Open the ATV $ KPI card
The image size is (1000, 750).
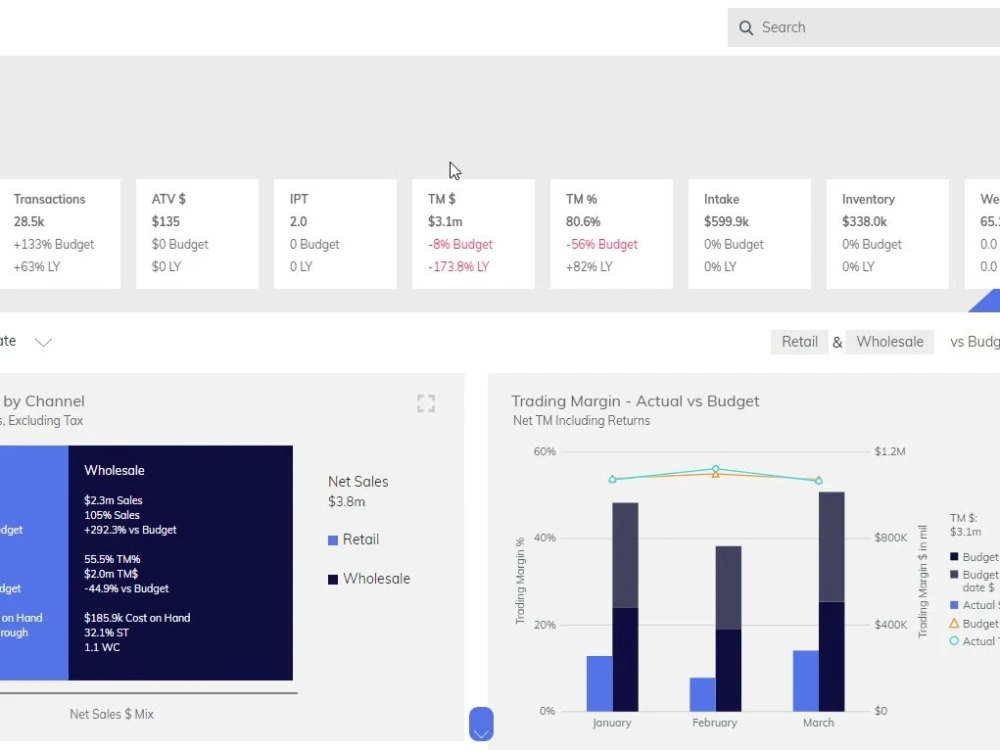197,233
